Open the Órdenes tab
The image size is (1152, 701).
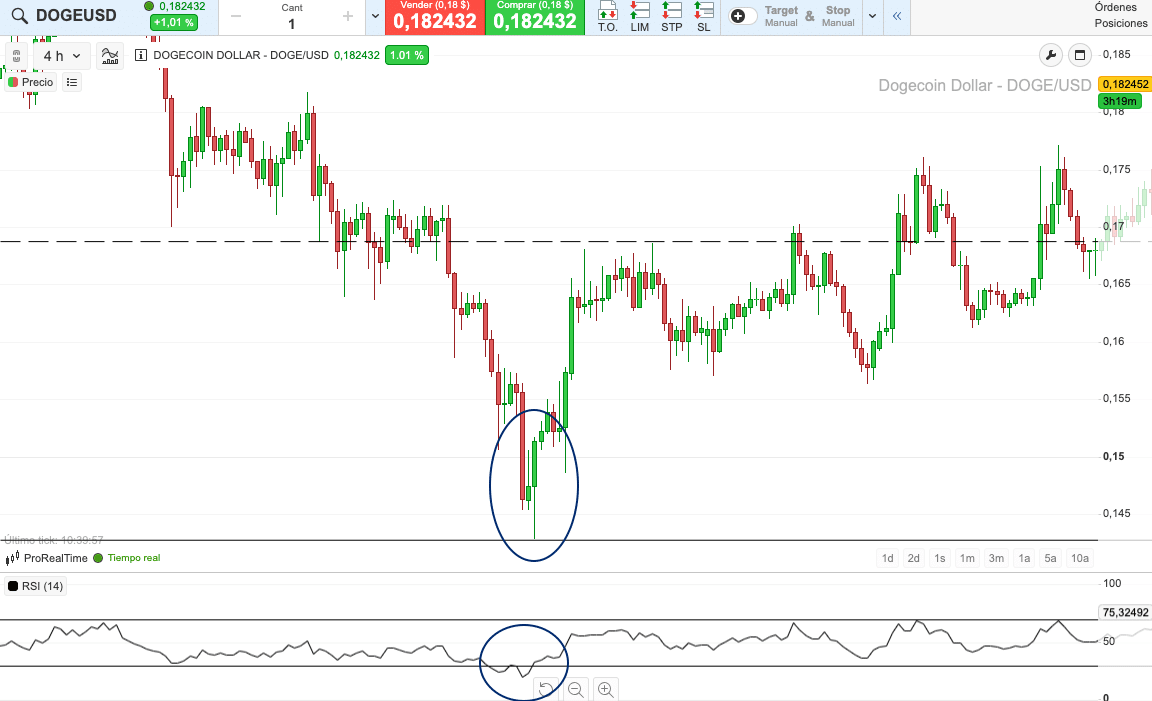pyautogui.click(x=1117, y=8)
